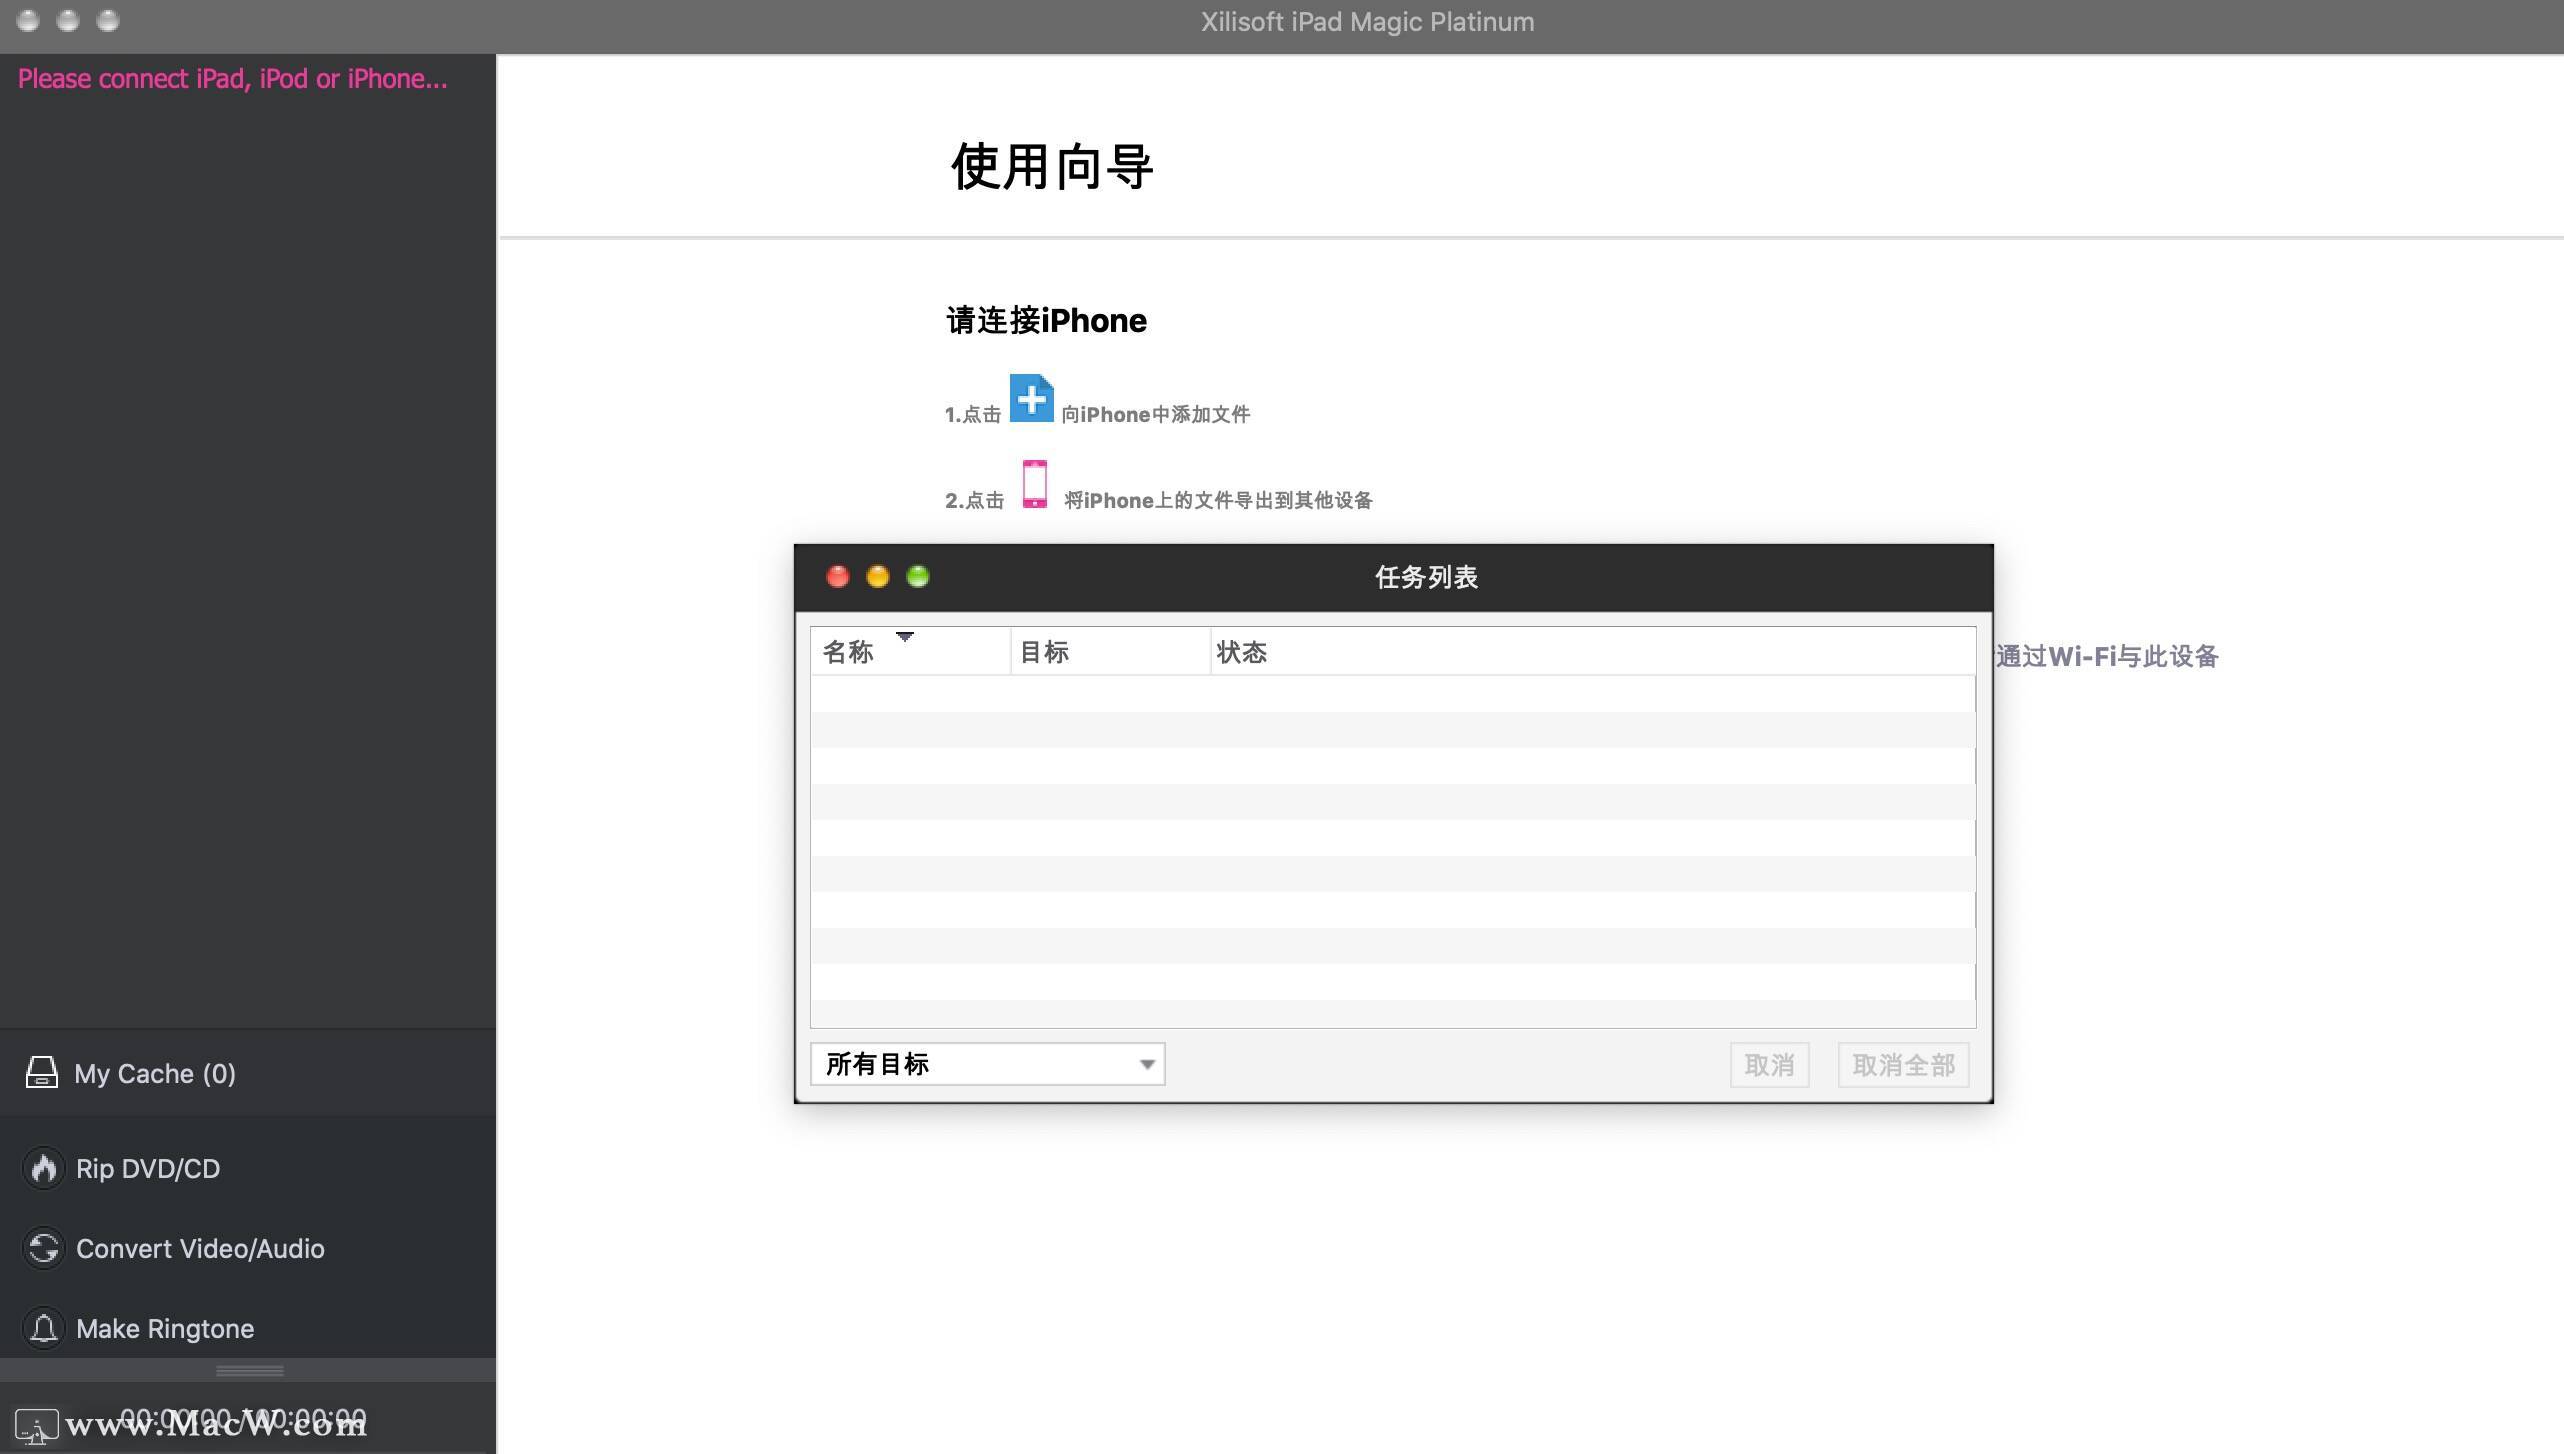Zoom the 任务列表 window with green button
The height and width of the screenshot is (1454, 2564).
pyautogui.click(x=918, y=577)
